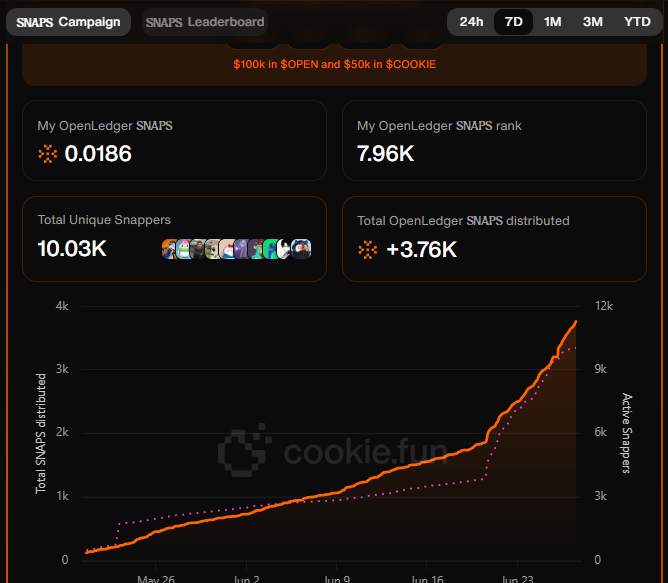Switch to the SNAPS Leaderboard tab
668x583 pixels.
point(204,22)
